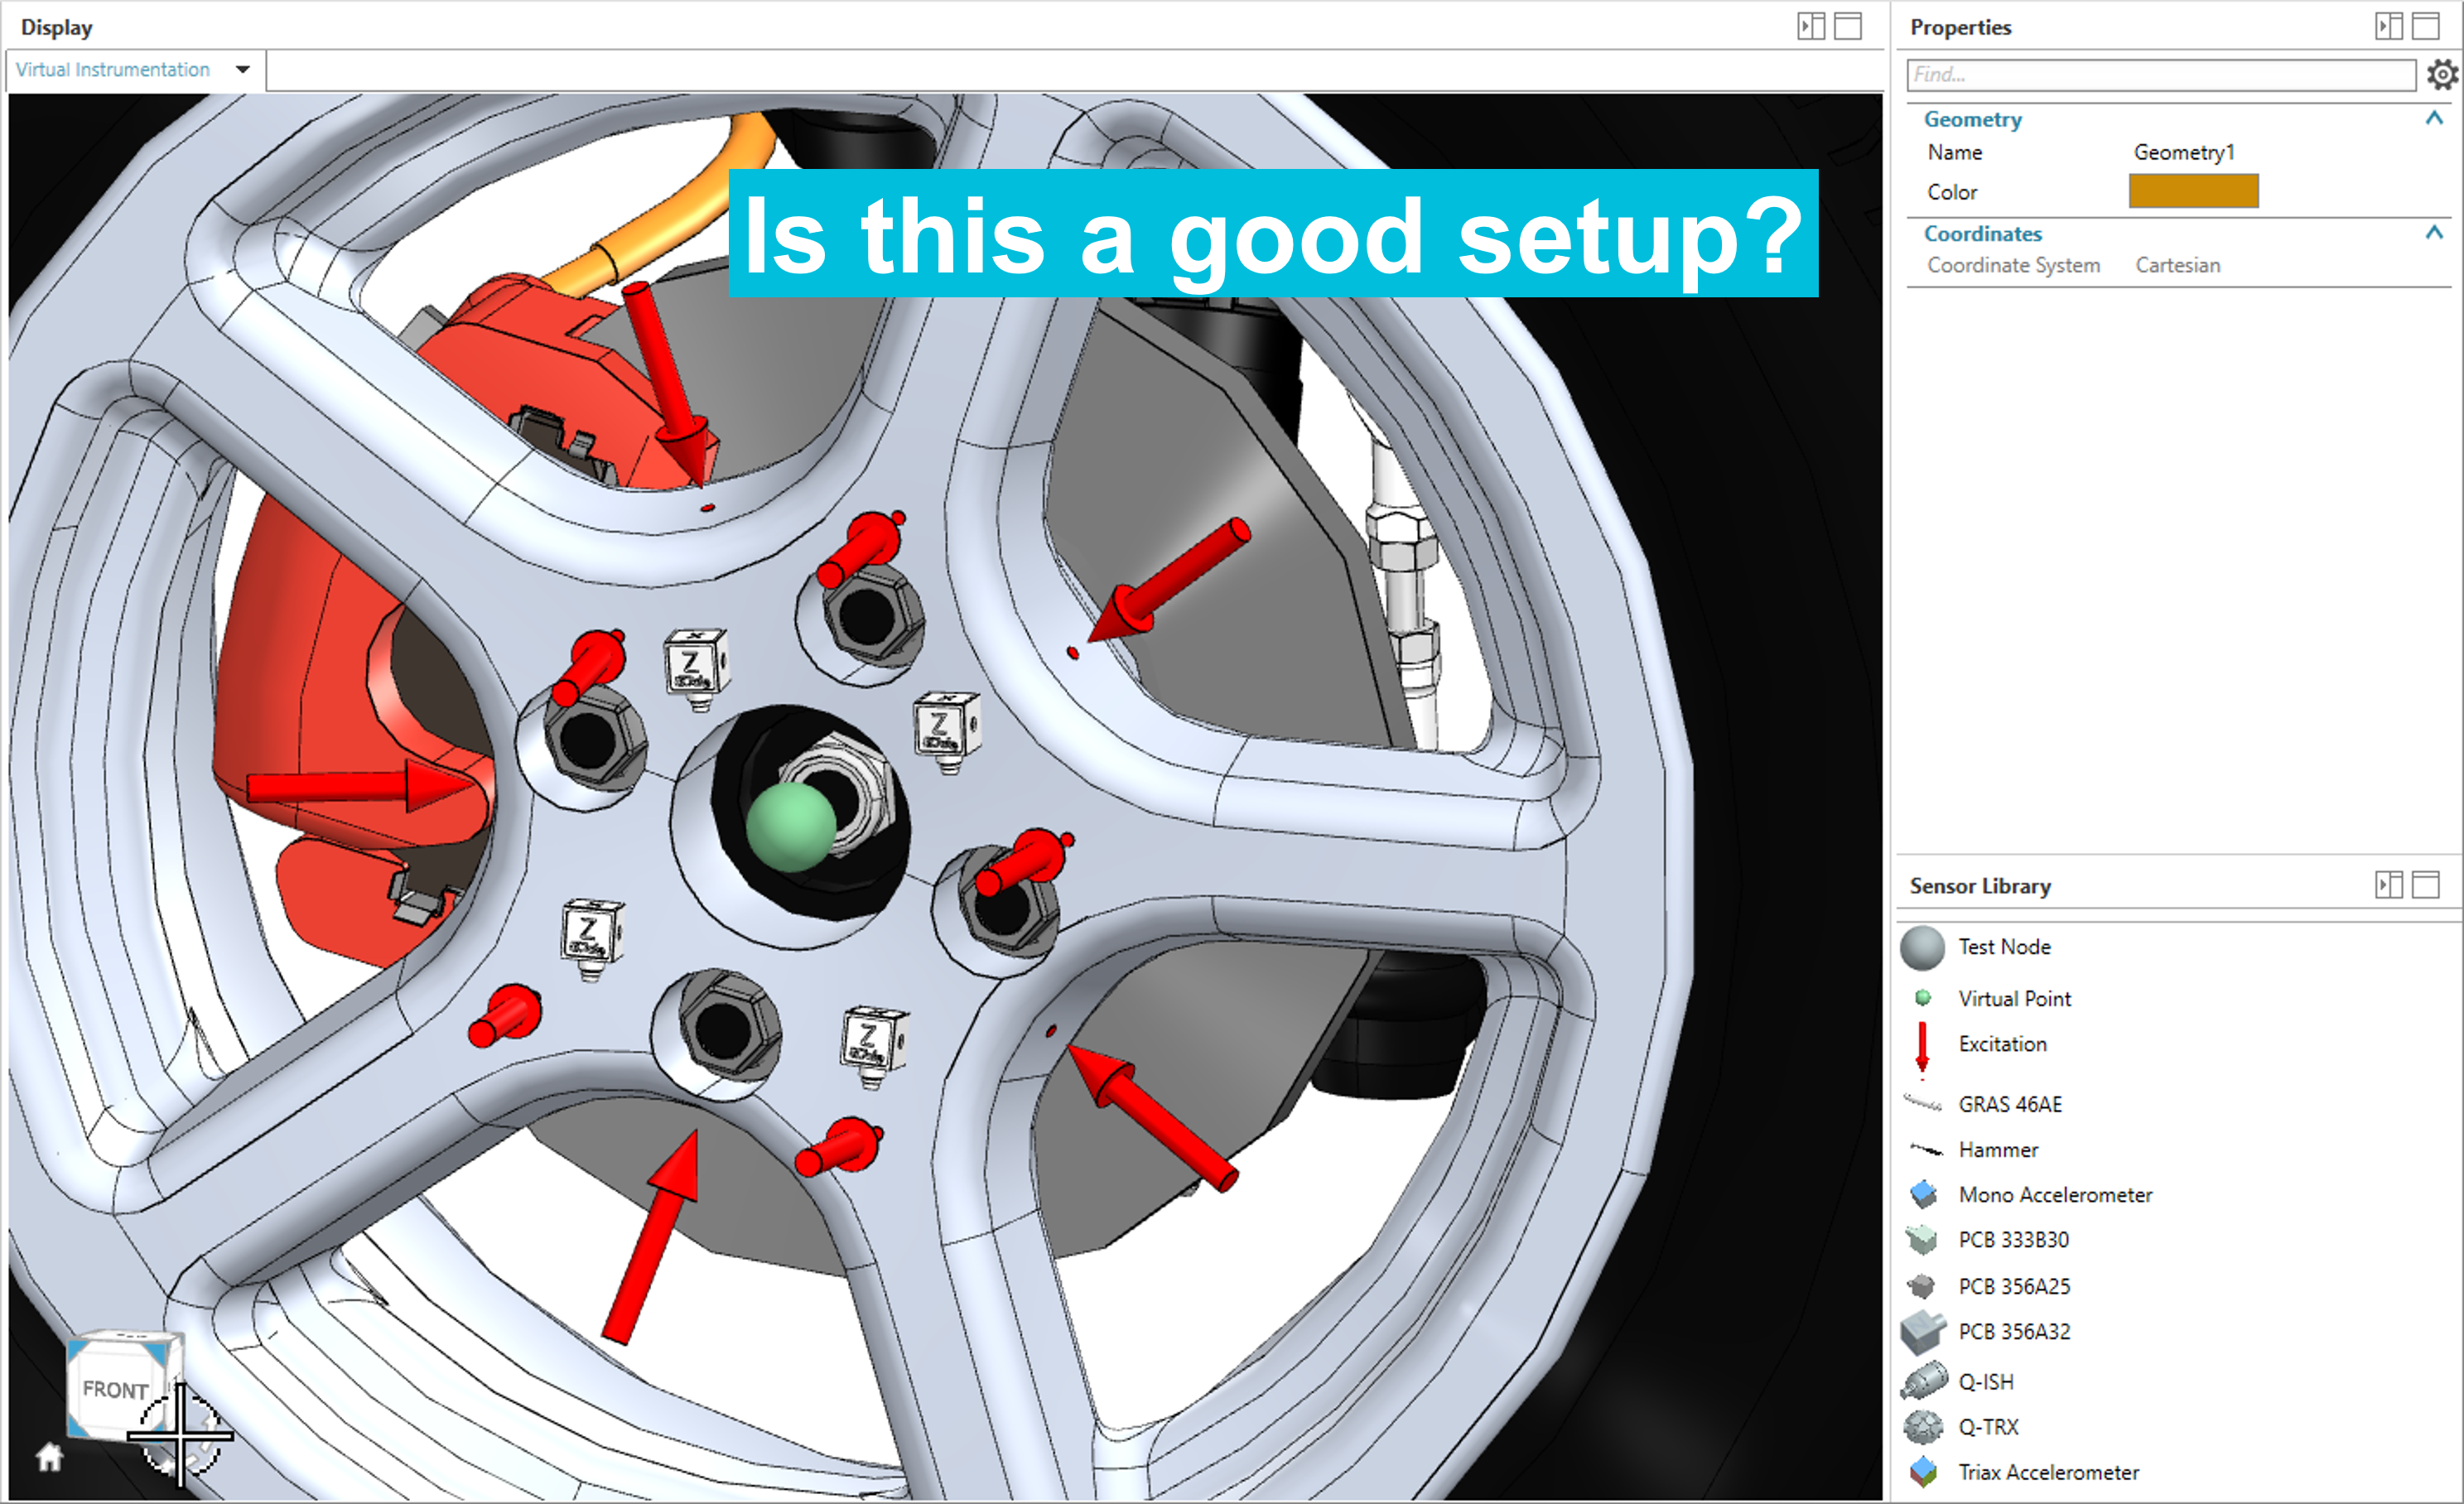The image size is (2464, 1504).
Task: Pick the Virtual Point library item
Action: 2013,998
